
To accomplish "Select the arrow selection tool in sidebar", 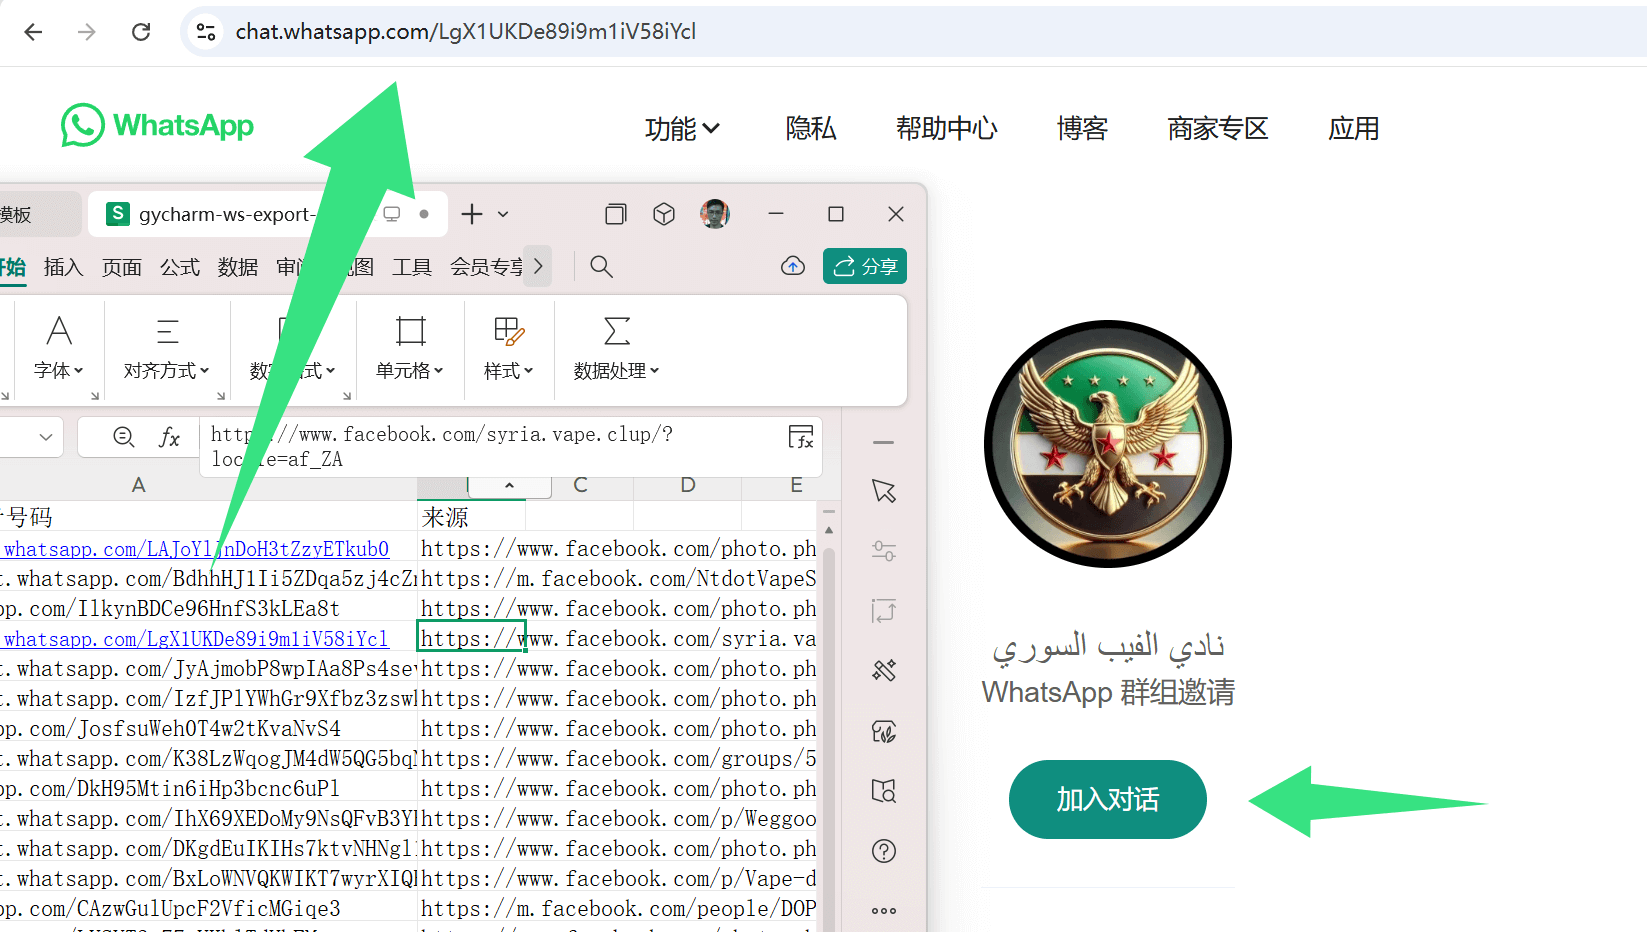I will tap(883, 491).
